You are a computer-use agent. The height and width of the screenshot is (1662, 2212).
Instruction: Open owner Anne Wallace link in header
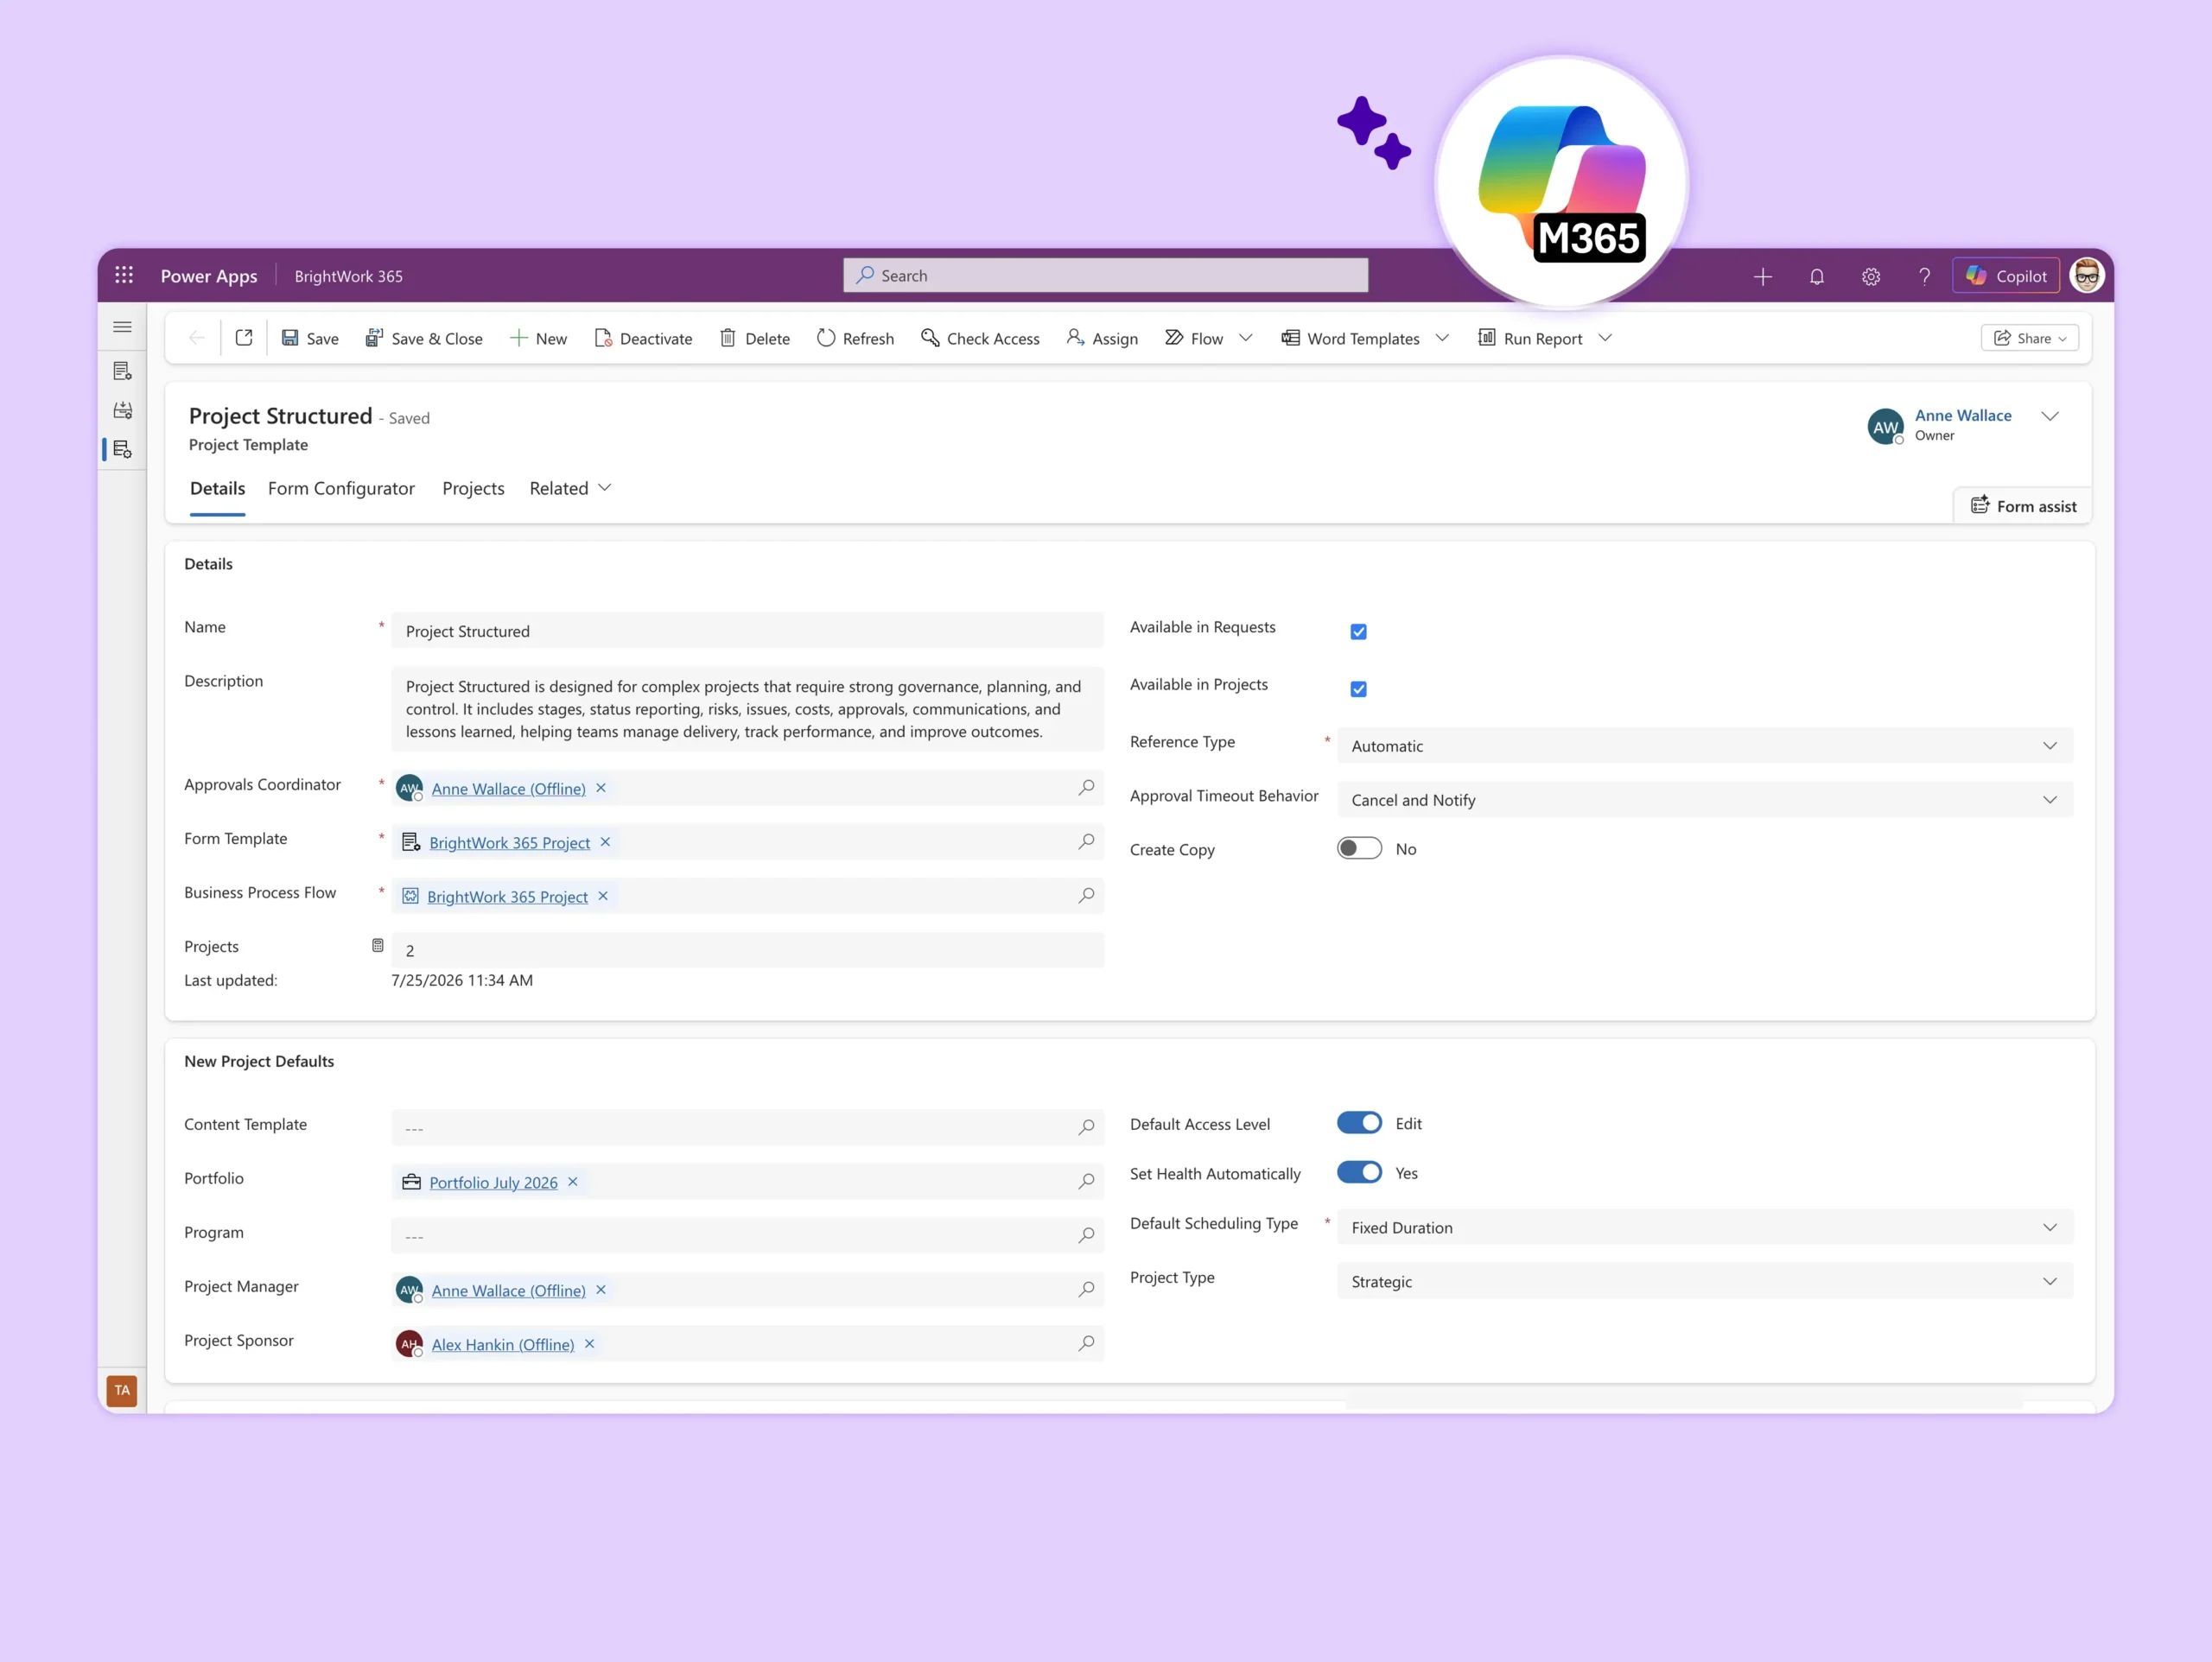1963,415
